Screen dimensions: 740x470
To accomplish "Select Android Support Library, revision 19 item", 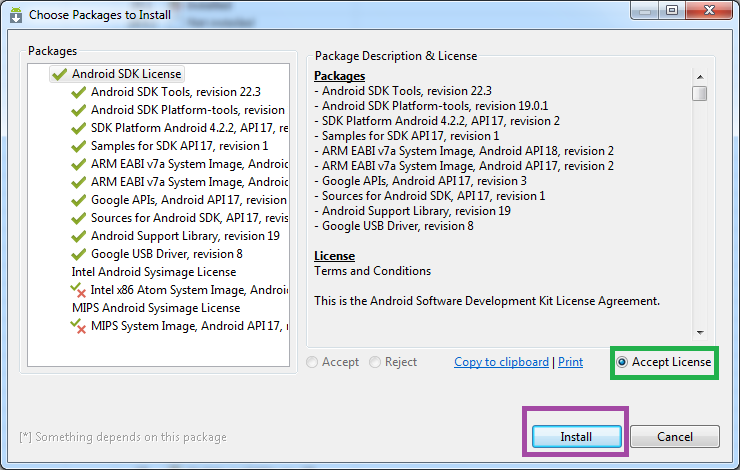I will pos(185,236).
